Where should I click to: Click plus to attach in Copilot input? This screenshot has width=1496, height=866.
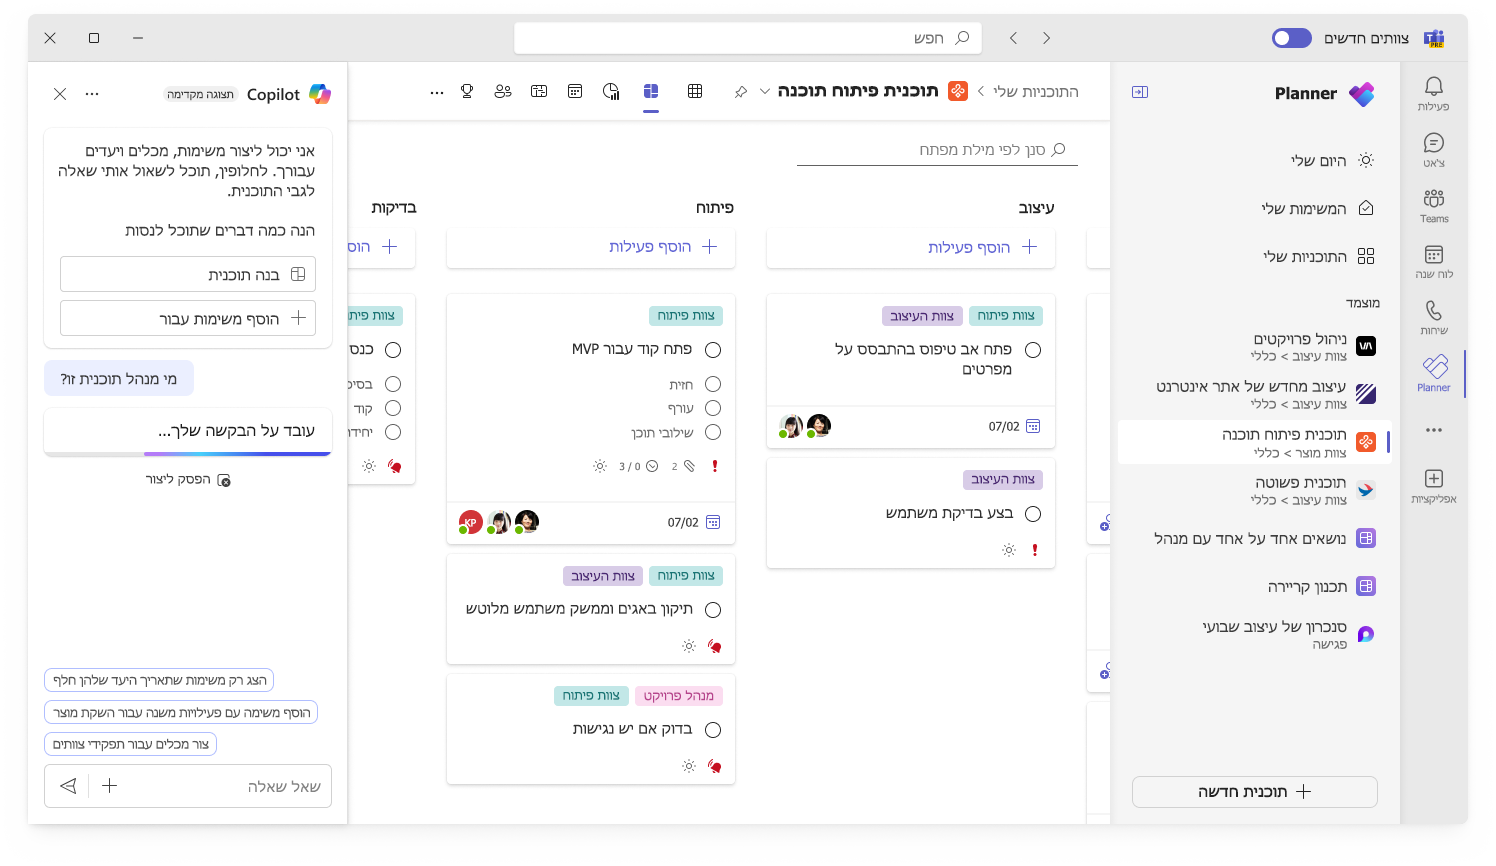(x=110, y=786)
